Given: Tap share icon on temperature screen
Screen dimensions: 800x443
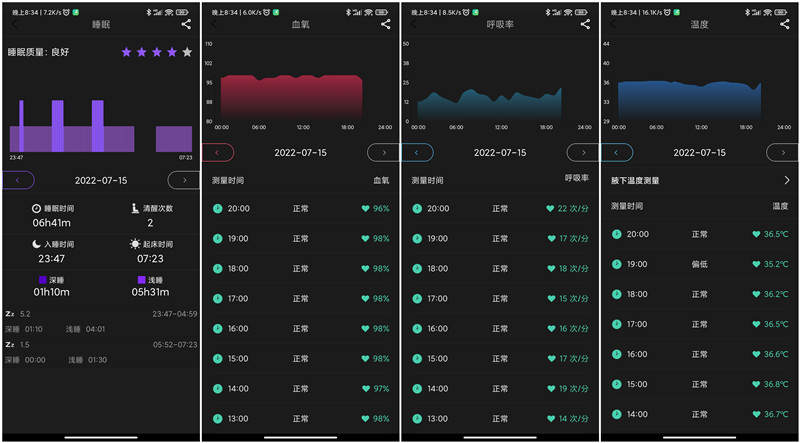Looking at the screenshot, I should point(785,24).
